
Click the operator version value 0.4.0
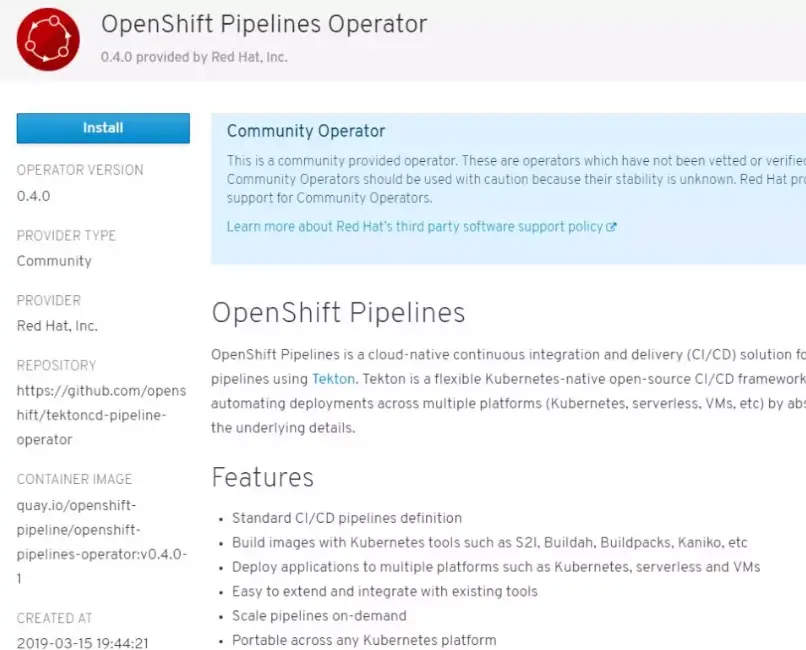tap(33, 196)
